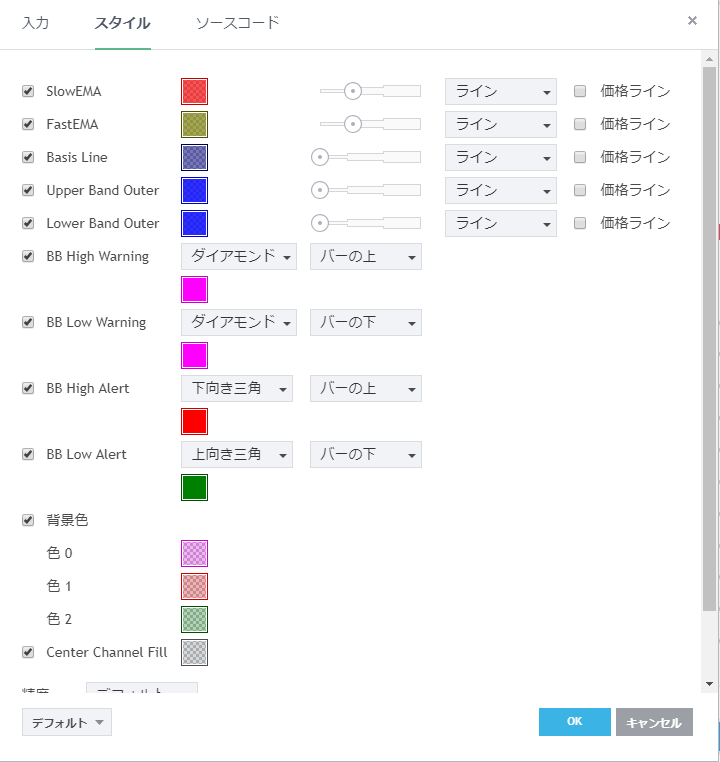Viewport: 720px width, 762px height.
Task: Click the background color 0 swatch
Action: (194, 553)
